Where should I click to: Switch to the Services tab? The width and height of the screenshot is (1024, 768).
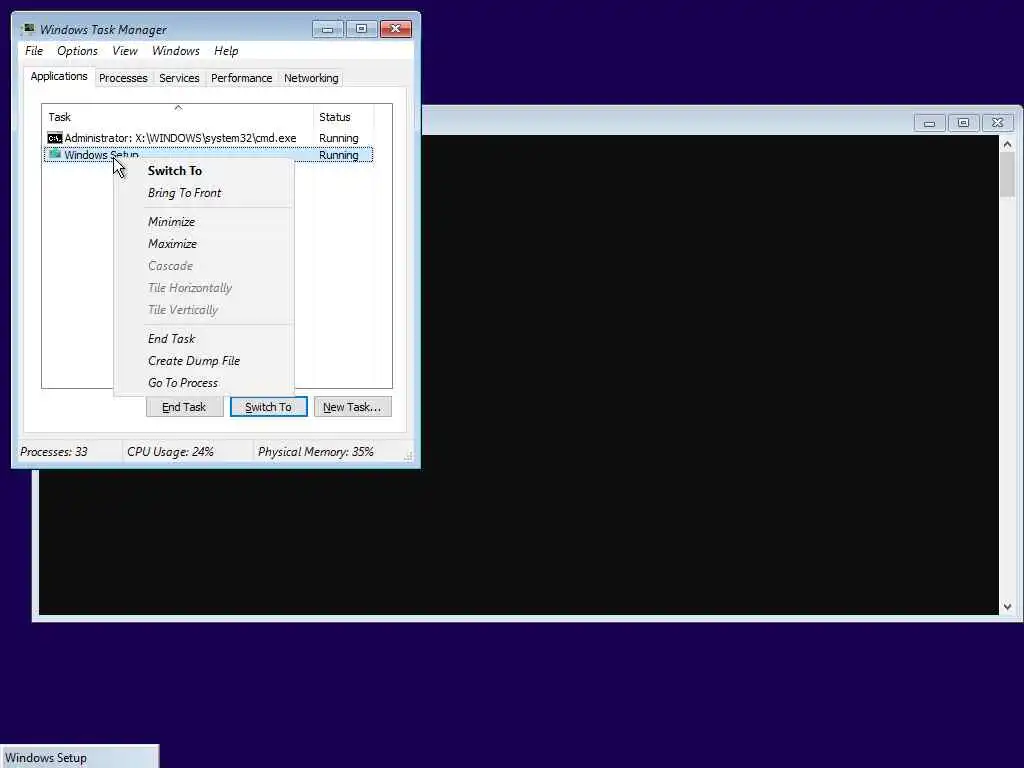pos(179,78)
